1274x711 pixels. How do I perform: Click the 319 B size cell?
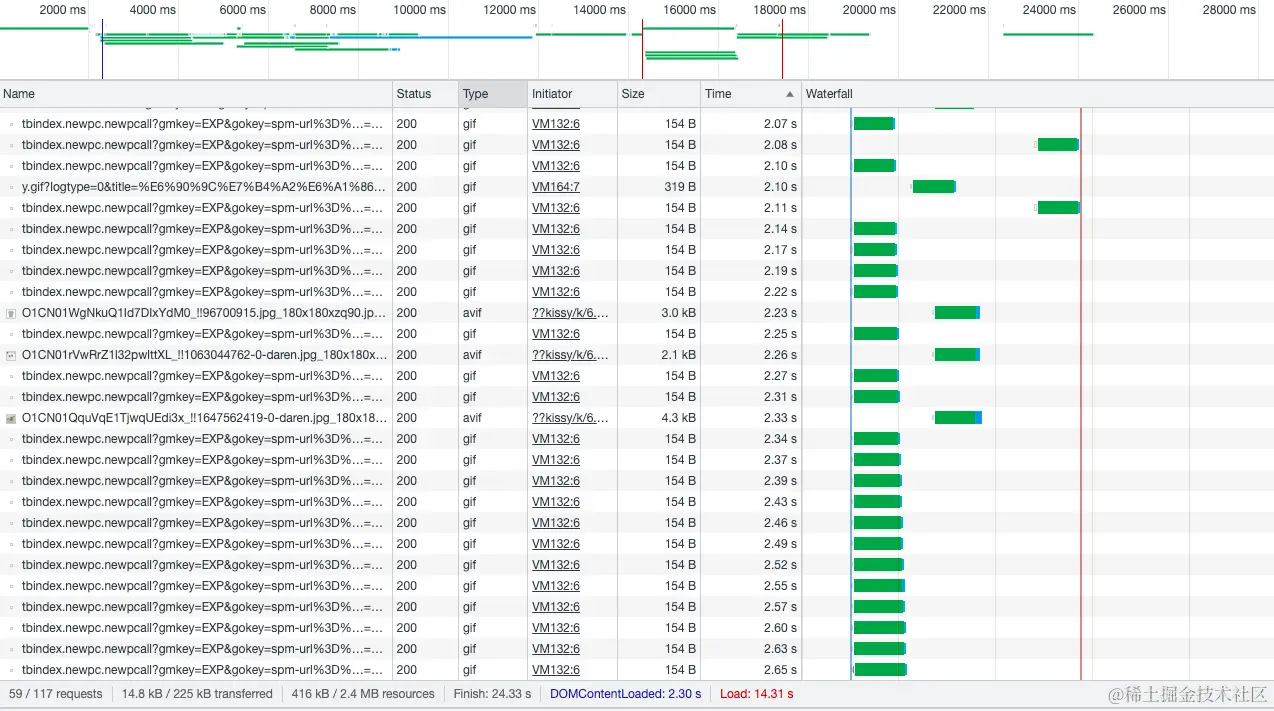[x=680, y=187]
